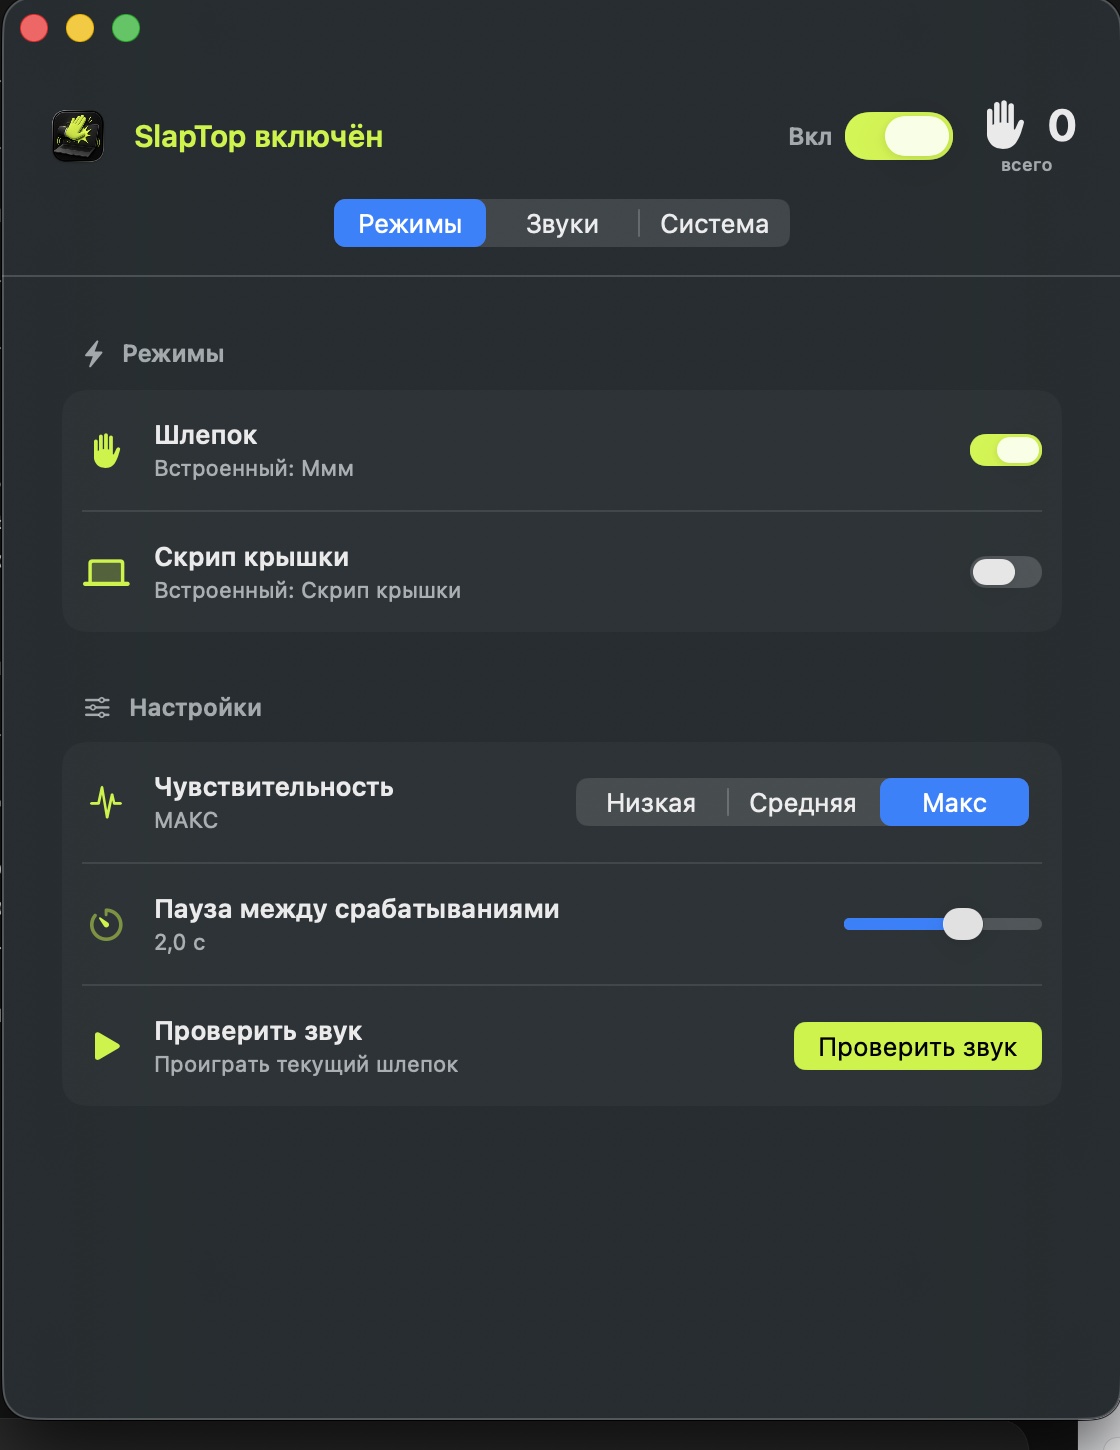
Task: Open the Звуки tab
Action: (x=562, y=223)
